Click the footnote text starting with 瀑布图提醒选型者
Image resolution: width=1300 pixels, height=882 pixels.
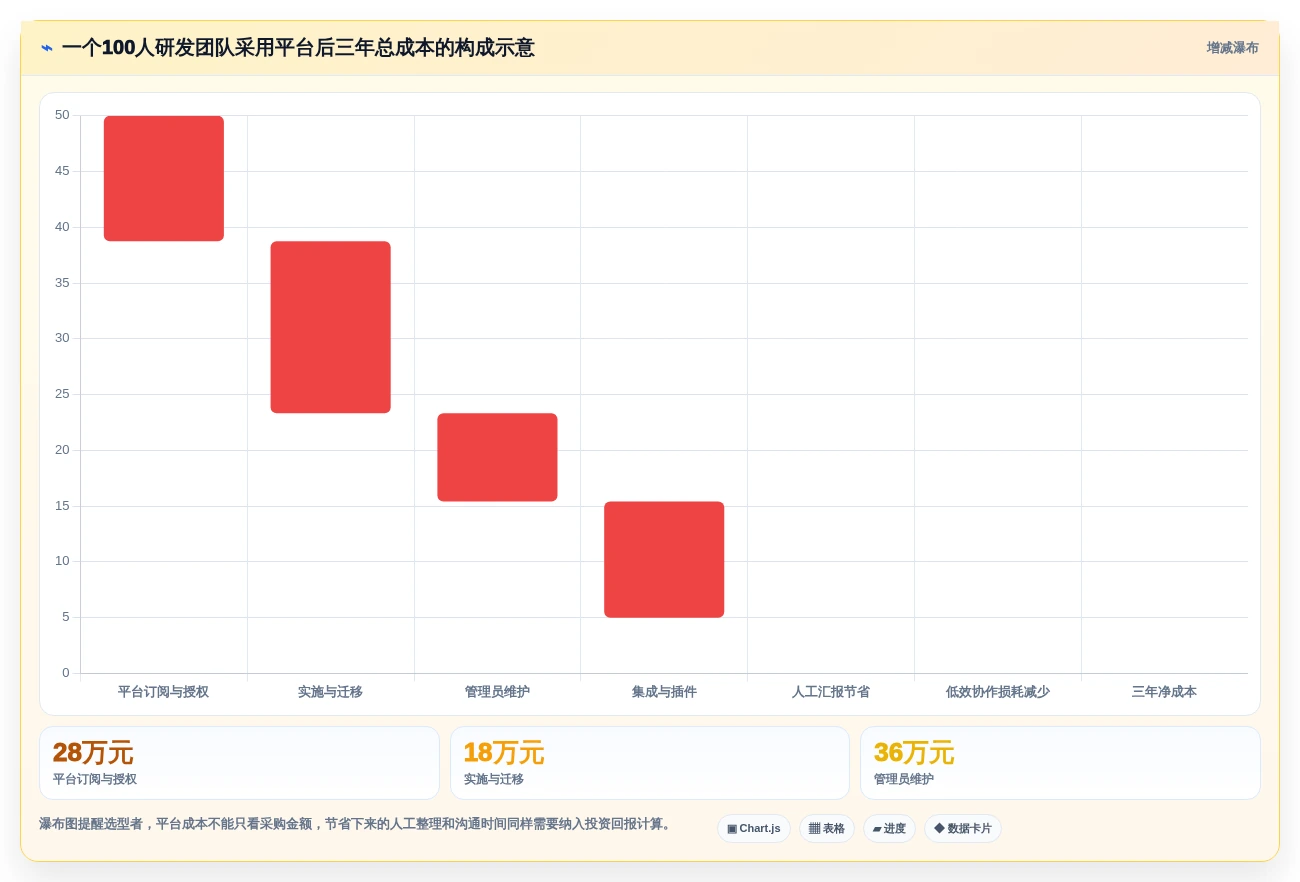coord(357,824)
